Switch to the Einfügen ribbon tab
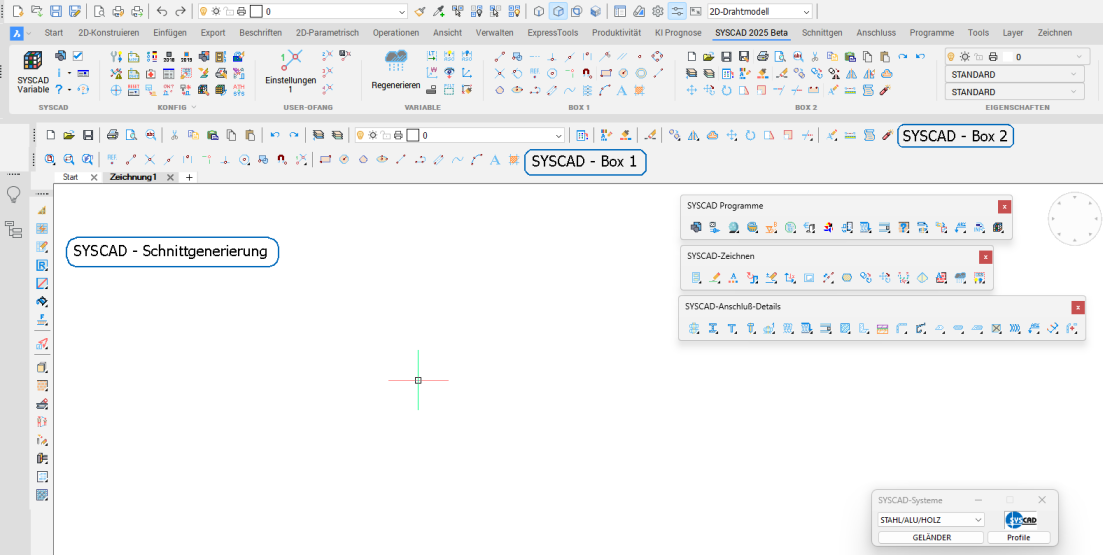The height and width of the screenshot is (555, 1103). tap(170, 32)
